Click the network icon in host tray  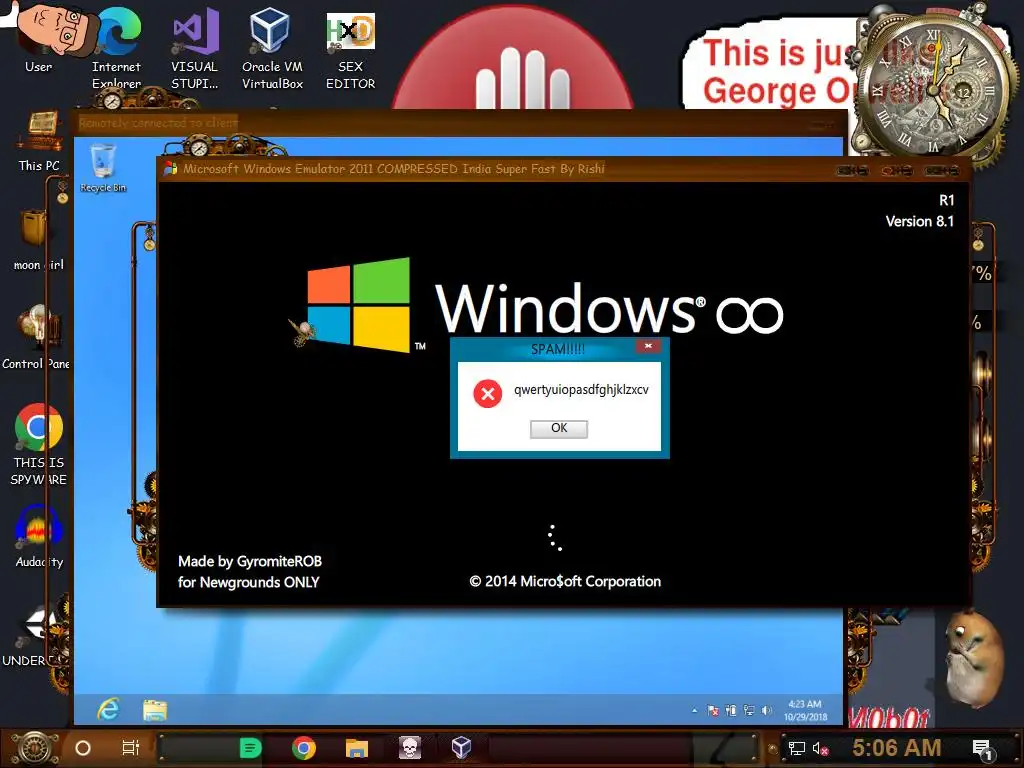(x=796, y=748)
